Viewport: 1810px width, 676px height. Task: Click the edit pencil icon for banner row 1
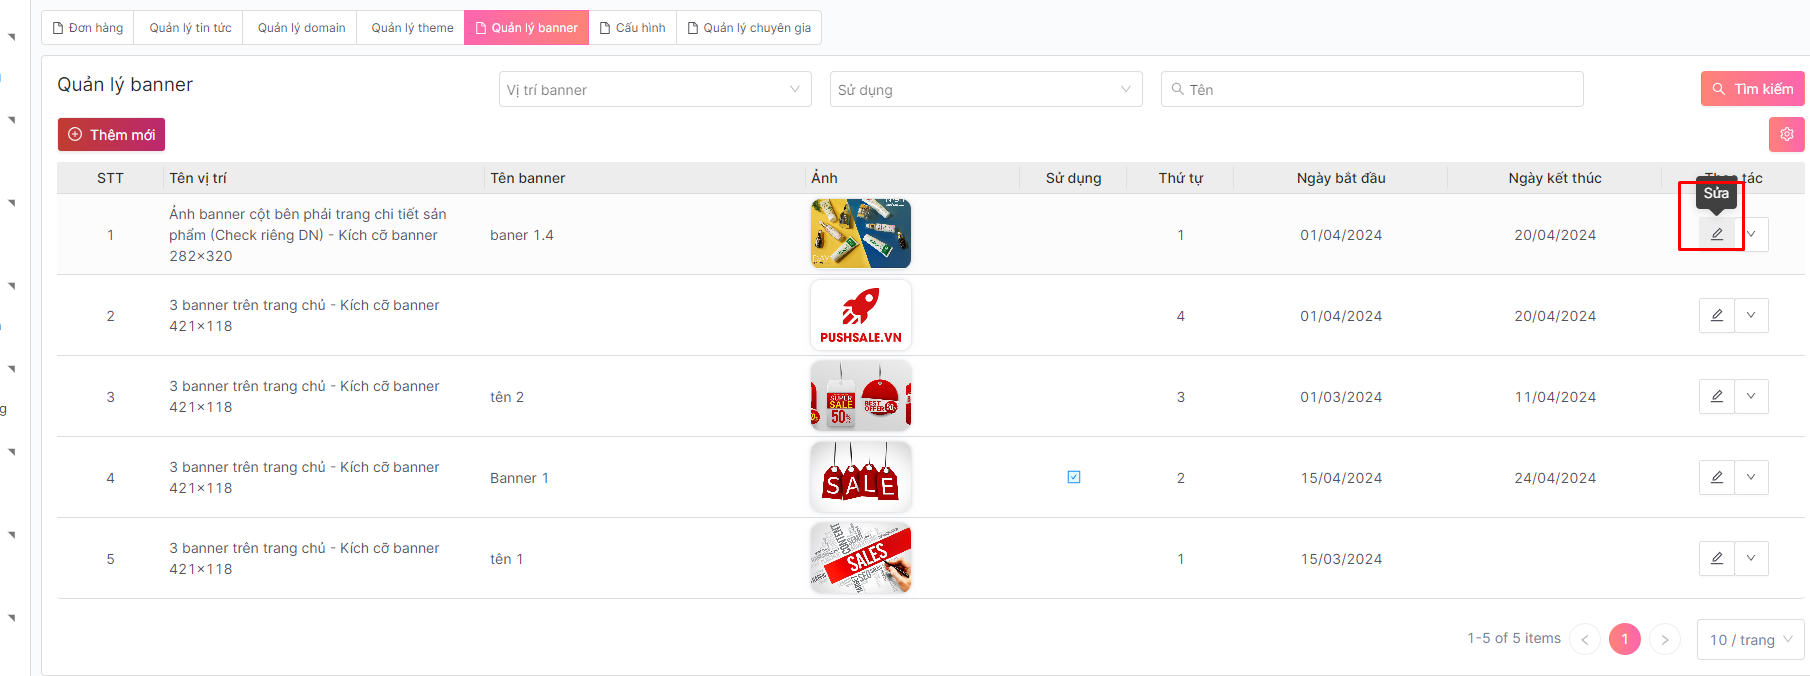click(1716, 234)
